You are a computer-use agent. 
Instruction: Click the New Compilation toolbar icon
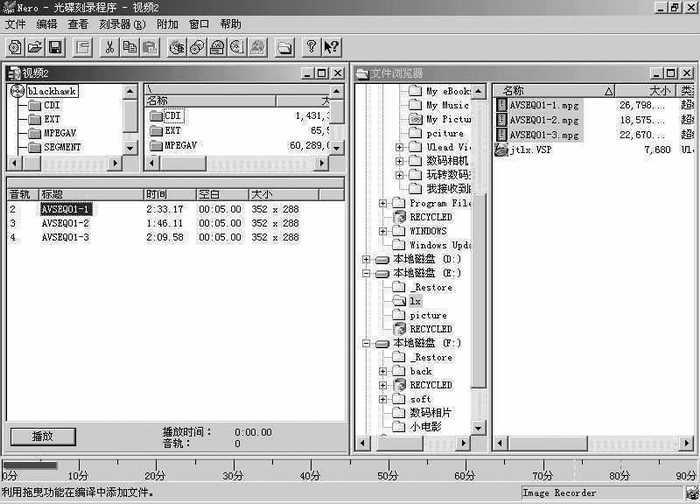[x=15, y=46]
